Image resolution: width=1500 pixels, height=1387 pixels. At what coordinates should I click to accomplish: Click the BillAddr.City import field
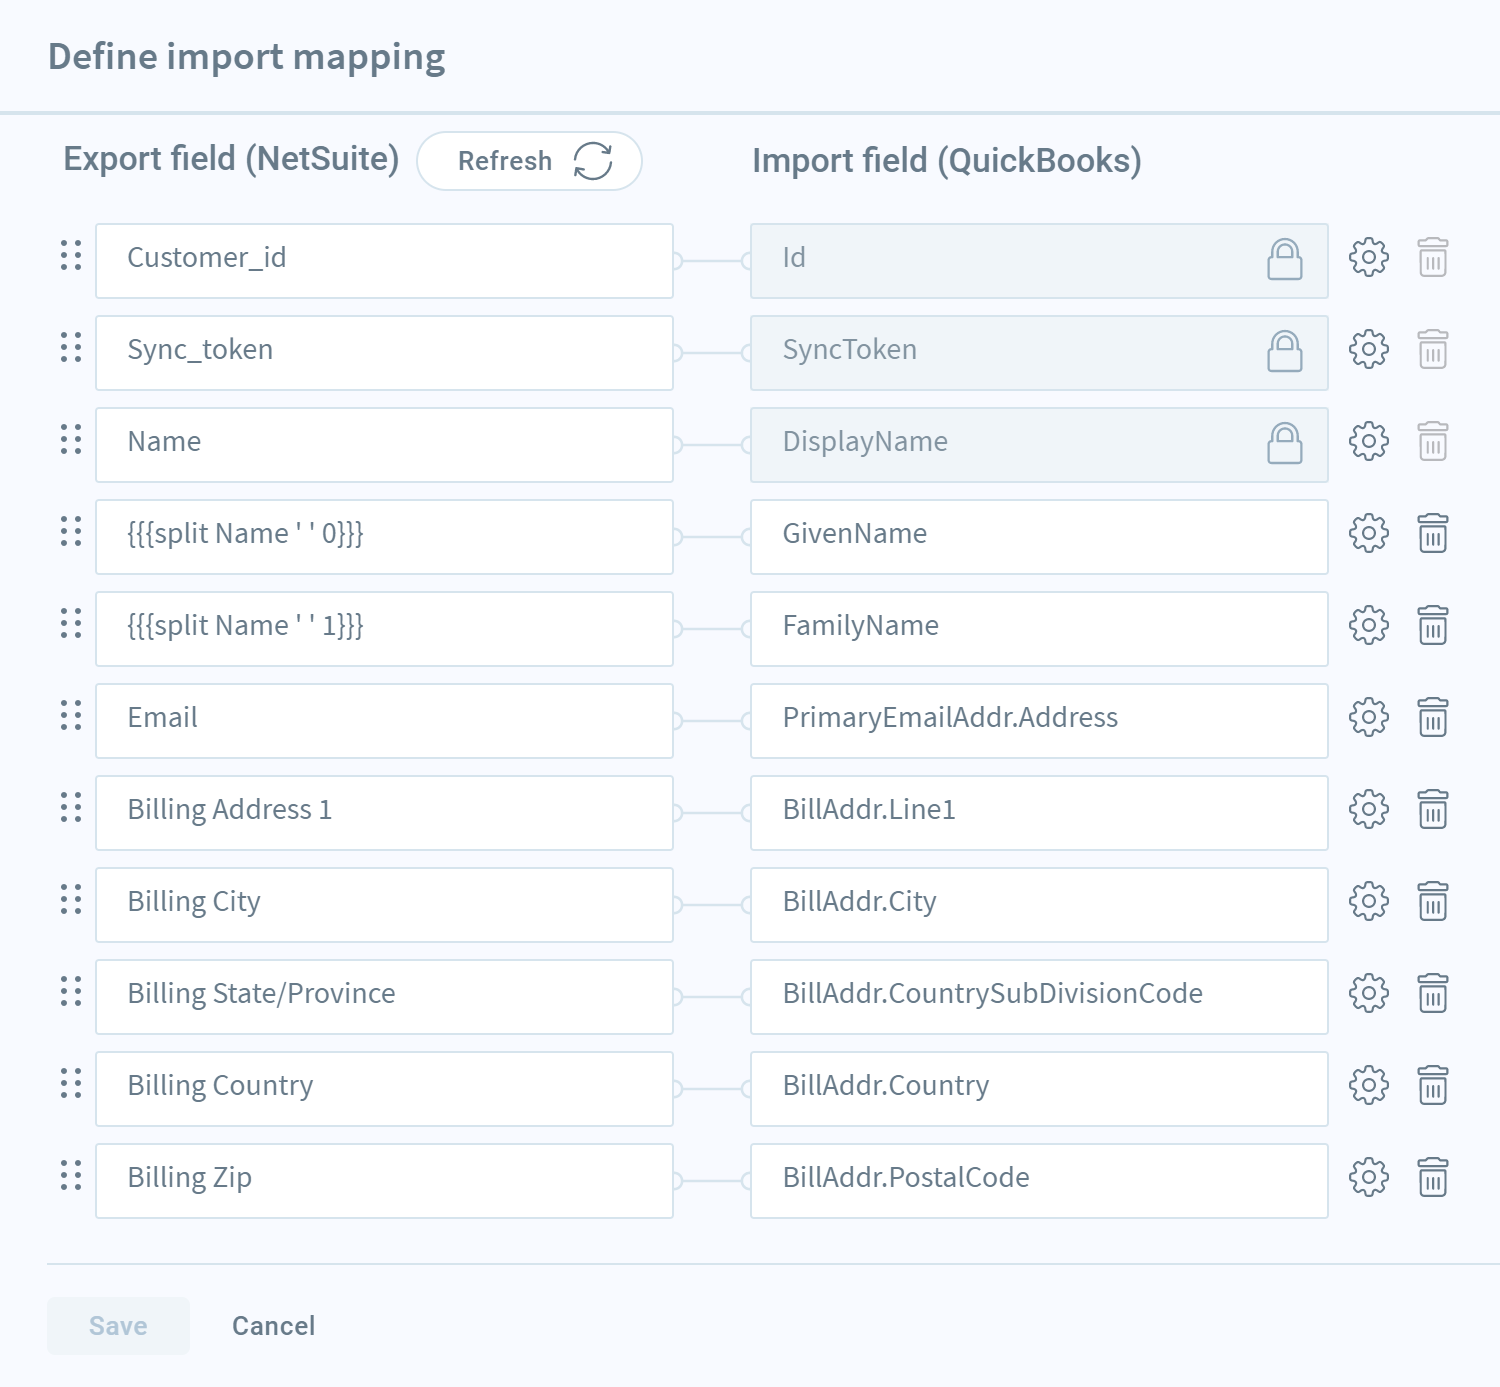click(1039, 905)
